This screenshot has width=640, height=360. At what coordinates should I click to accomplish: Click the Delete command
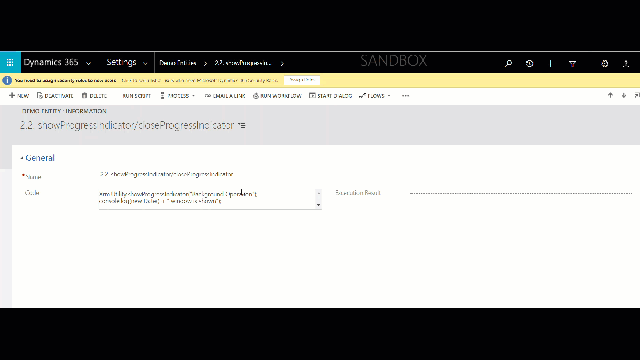94,96
